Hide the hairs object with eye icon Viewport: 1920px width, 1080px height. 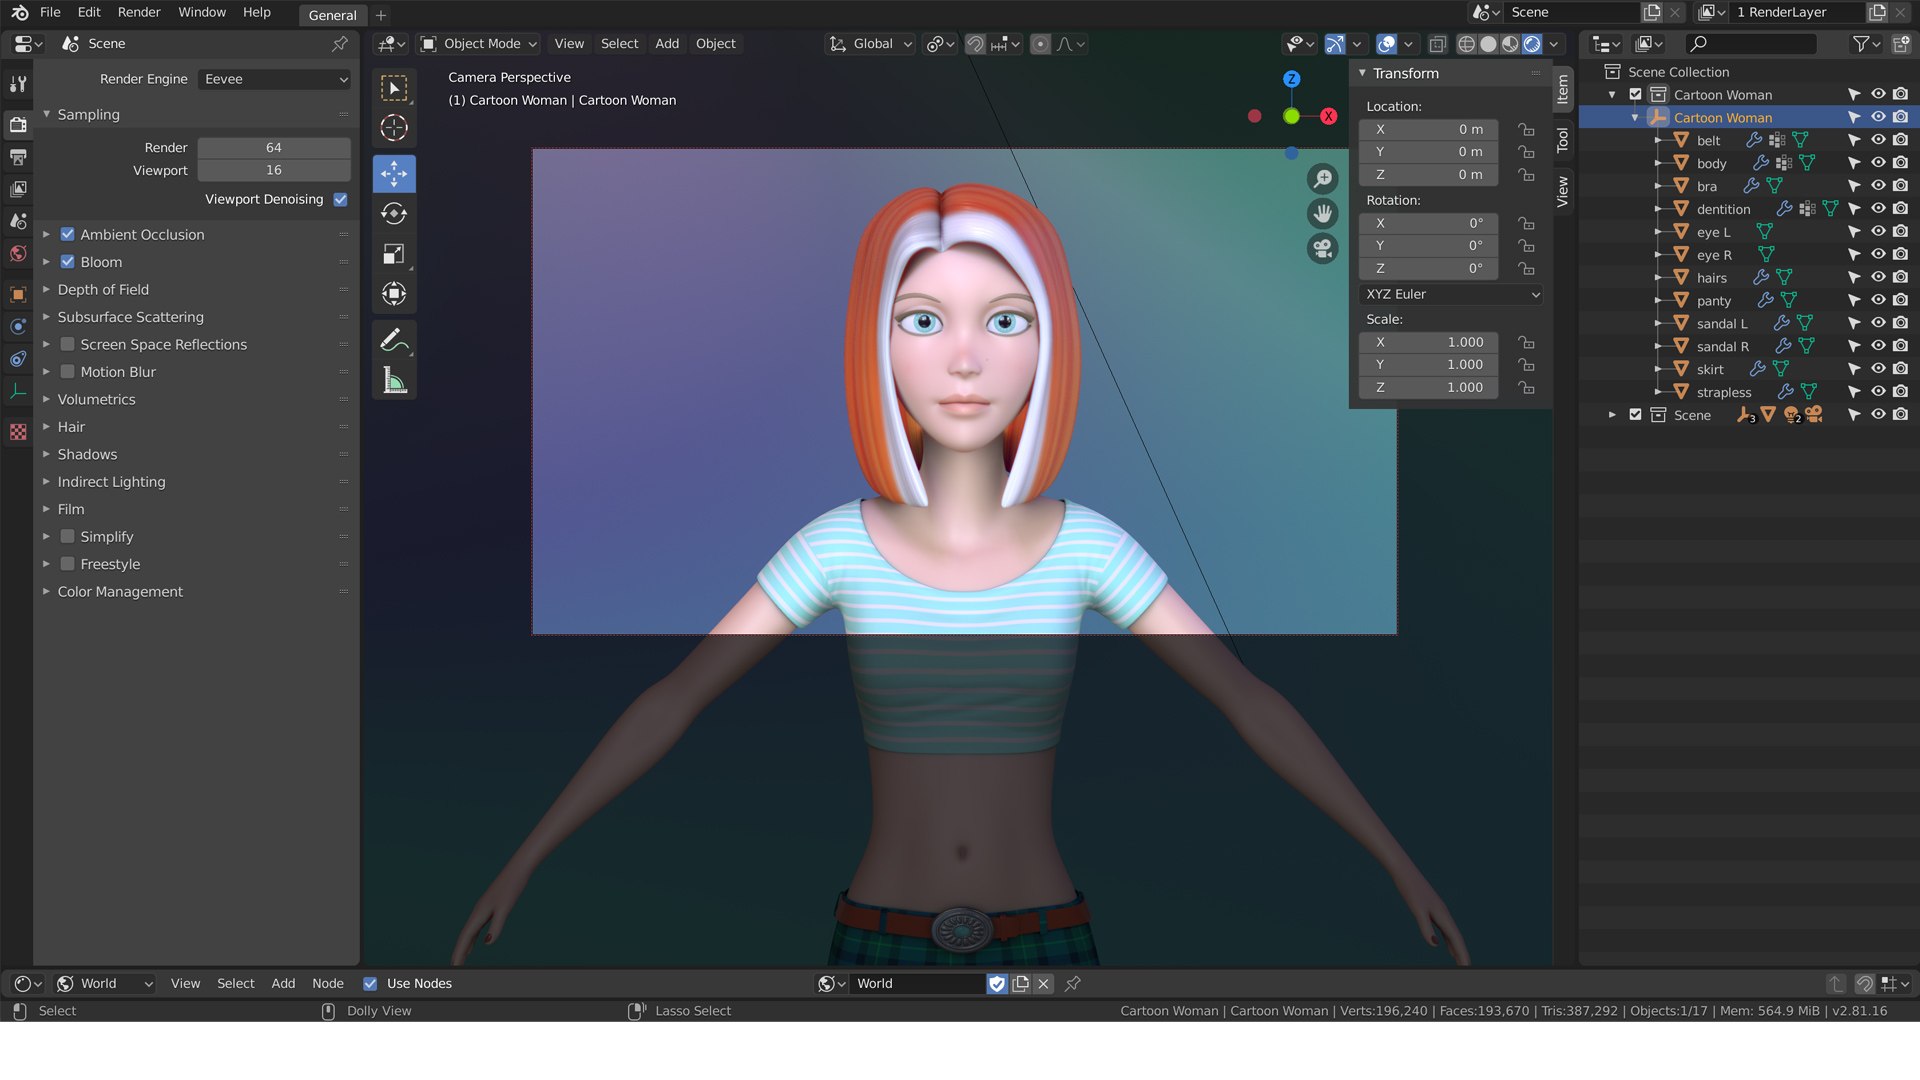point(1878,277)
